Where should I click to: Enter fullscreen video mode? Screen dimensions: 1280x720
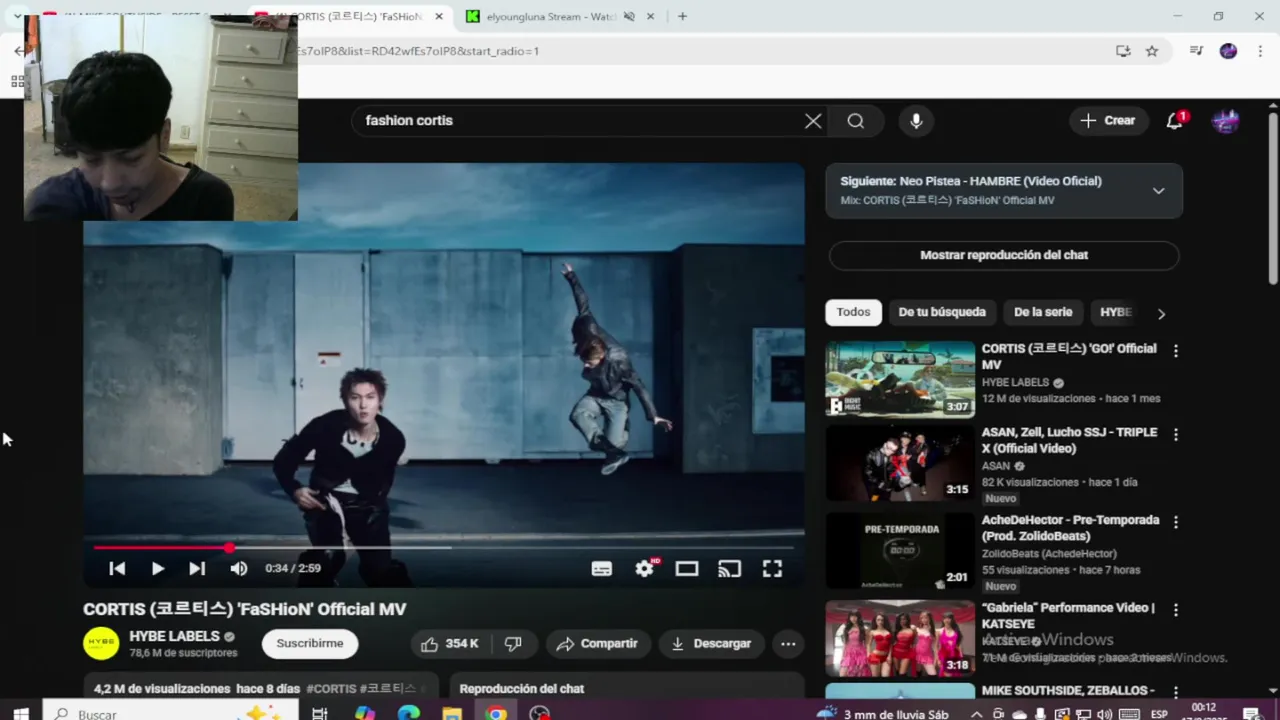point(773,568)
